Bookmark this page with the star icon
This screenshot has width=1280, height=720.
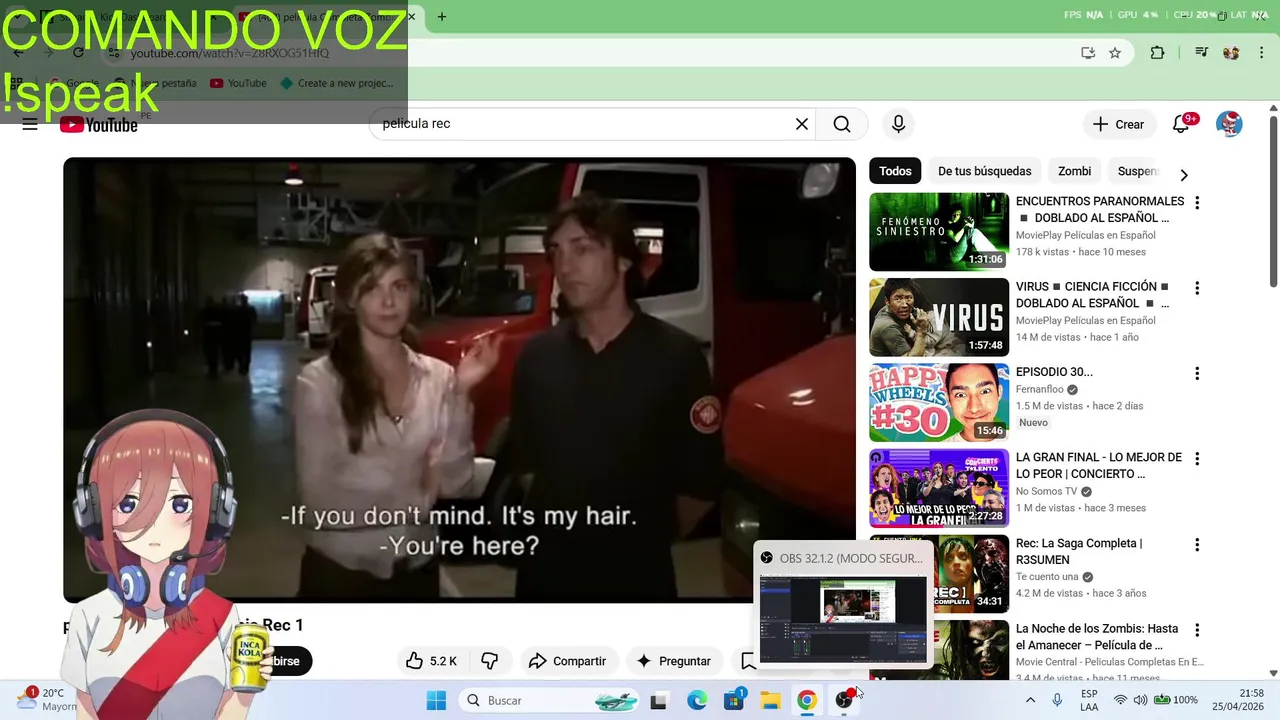coord(1115,53)
